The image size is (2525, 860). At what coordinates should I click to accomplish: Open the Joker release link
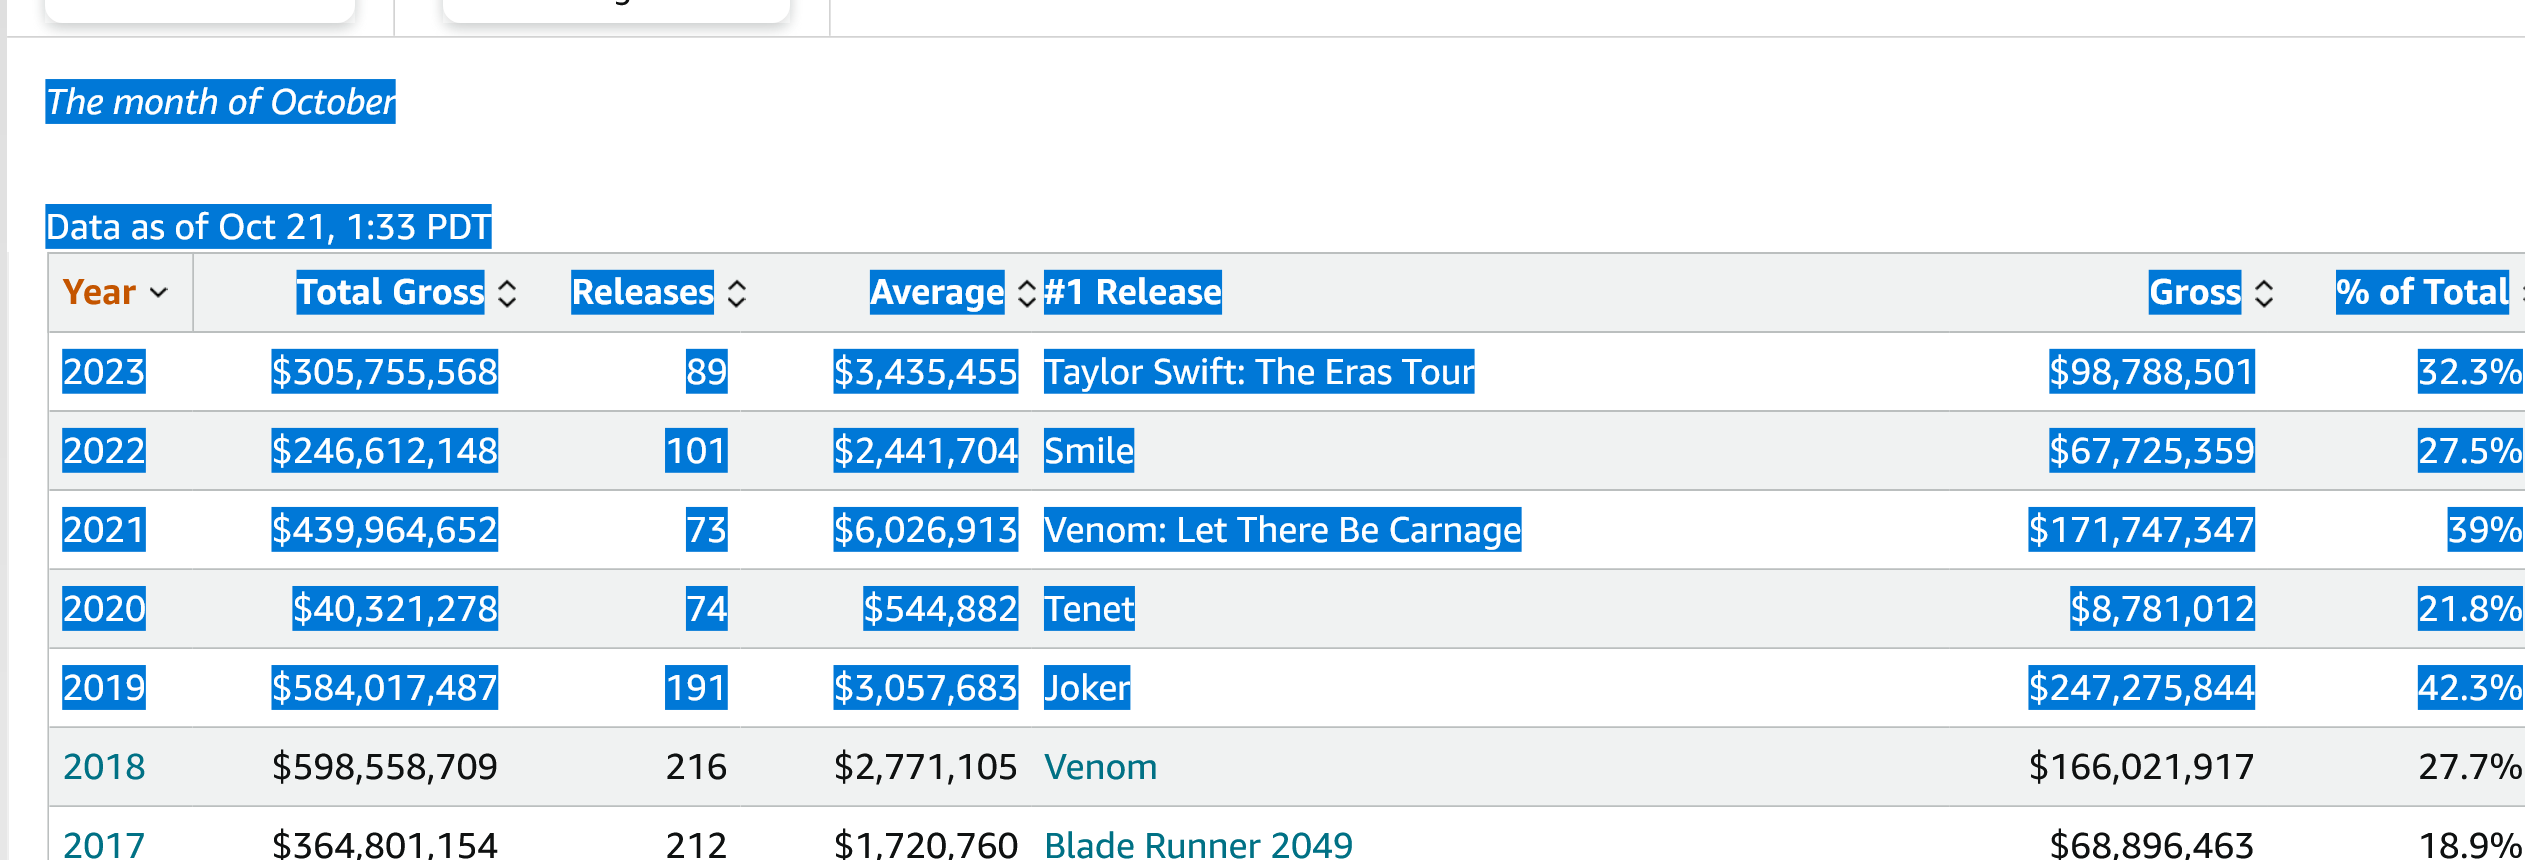click(x=1087, y=688)
